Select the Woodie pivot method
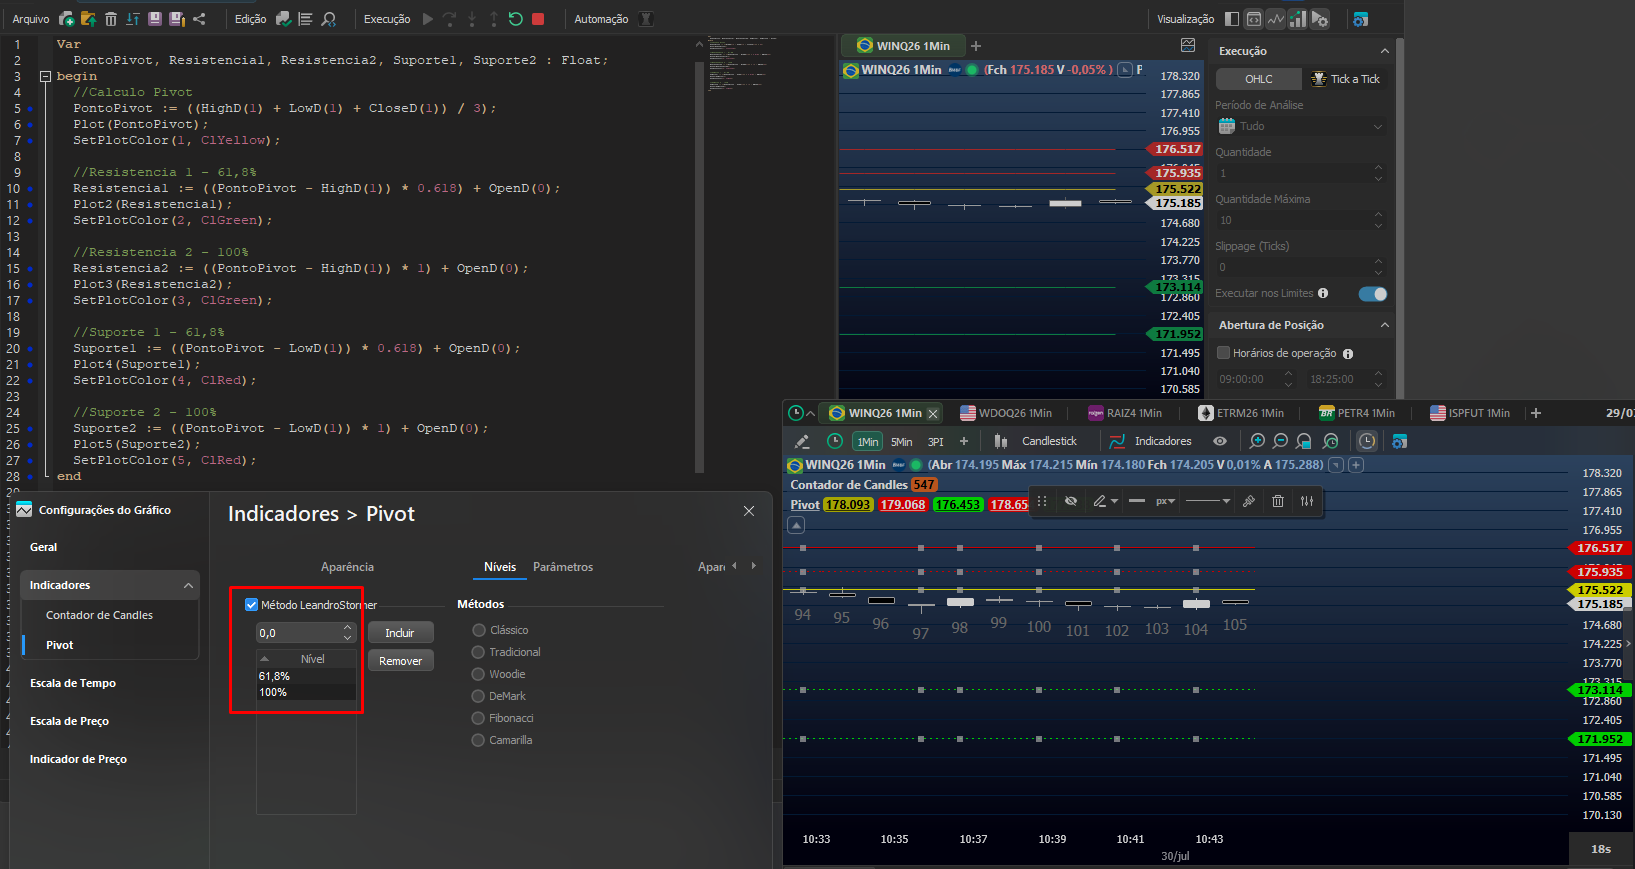The image size is (1635, 869). [478, 674]
